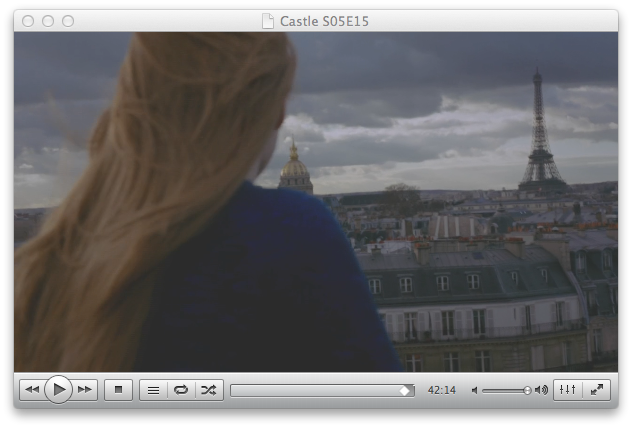Enter fullscreen mode
This screenshot has height=428, width=632.
pos(597,390)
